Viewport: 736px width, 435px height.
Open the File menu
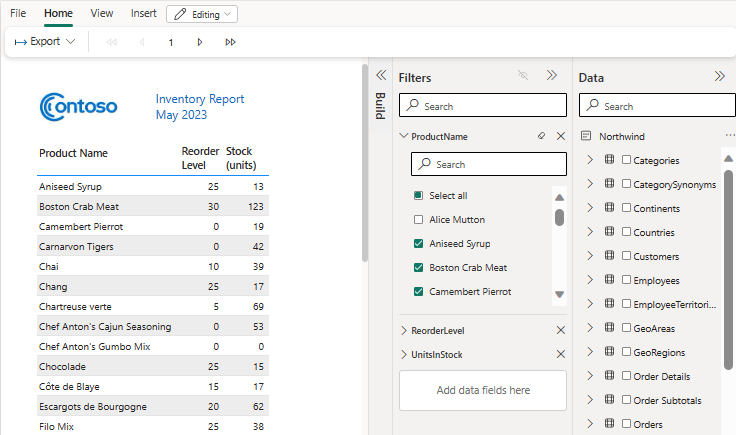[18, 14]
